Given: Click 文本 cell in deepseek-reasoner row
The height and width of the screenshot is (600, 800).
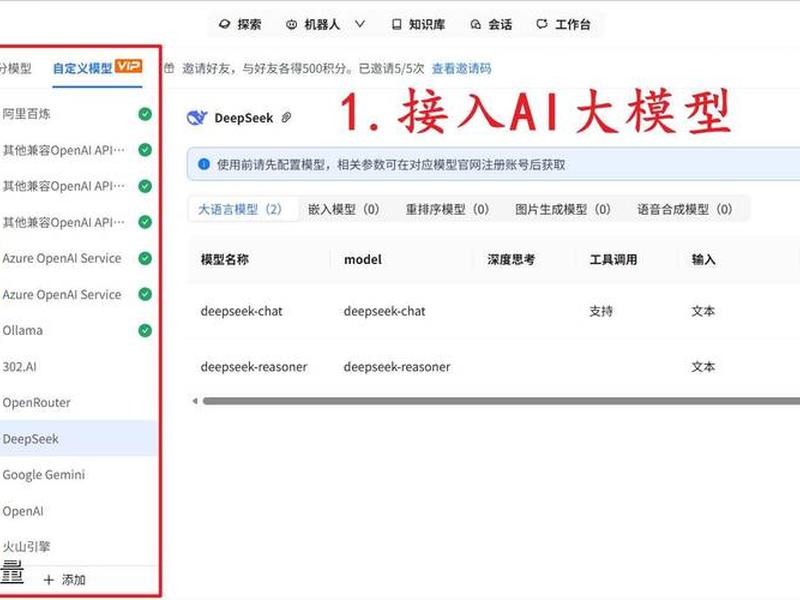Looking at the screenshot, I should click(703, 367).
